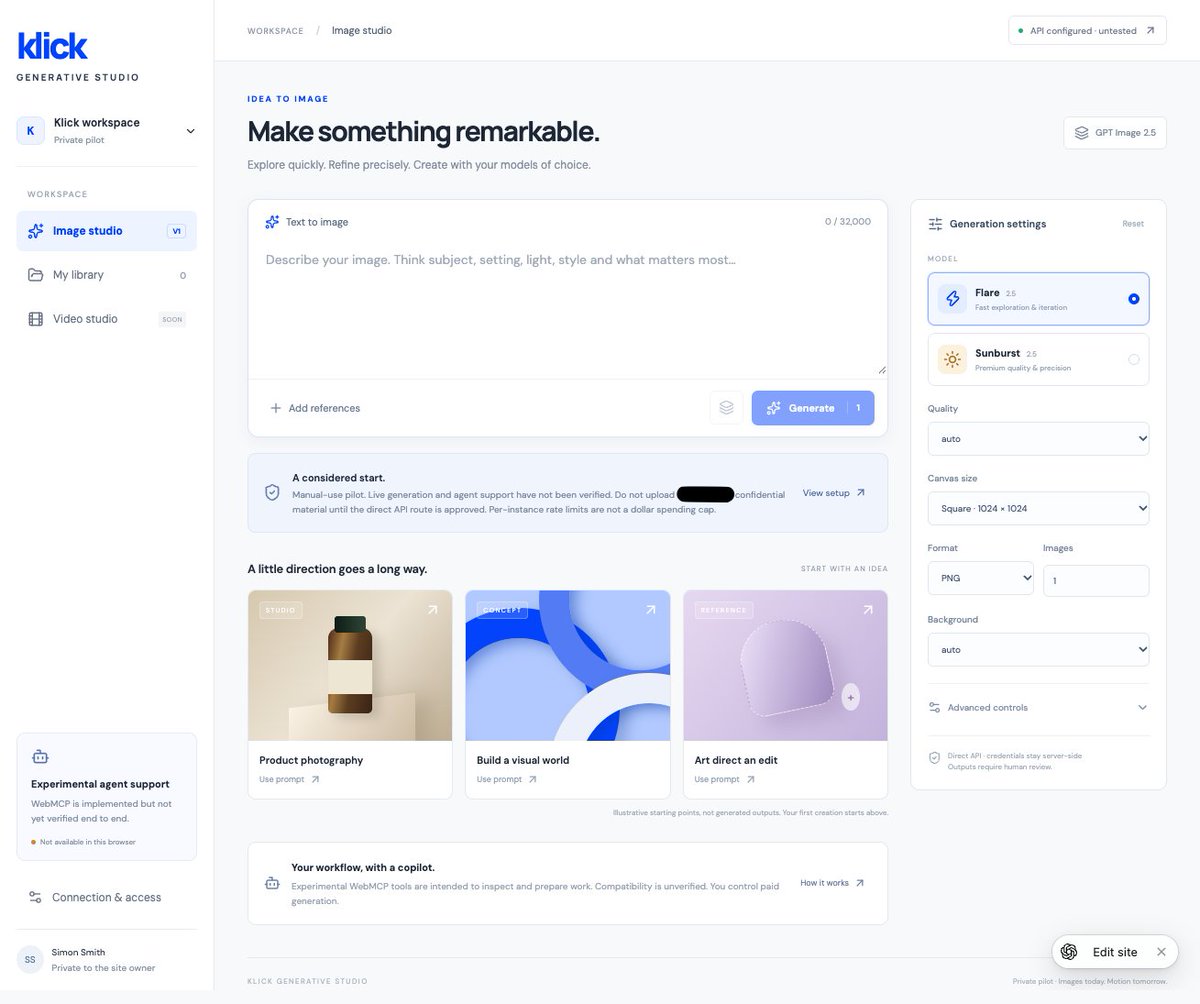1200x1004 pixels.
Task: Click the Art direct an edit thumbnail
Action: pyautogui.click(x=785, y=665)
